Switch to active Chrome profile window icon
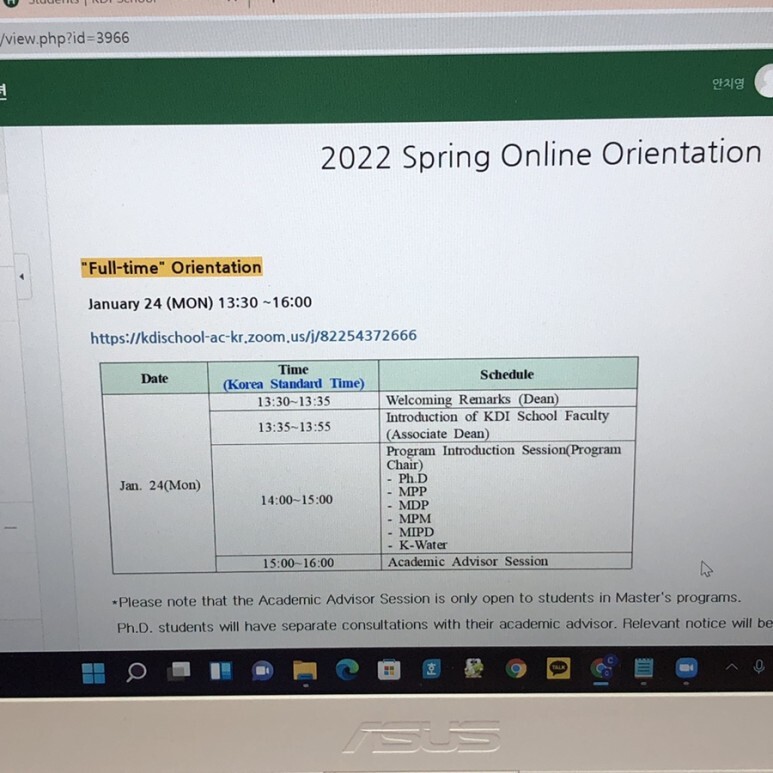This screenshot has width=773, height=773. (601, 668)
